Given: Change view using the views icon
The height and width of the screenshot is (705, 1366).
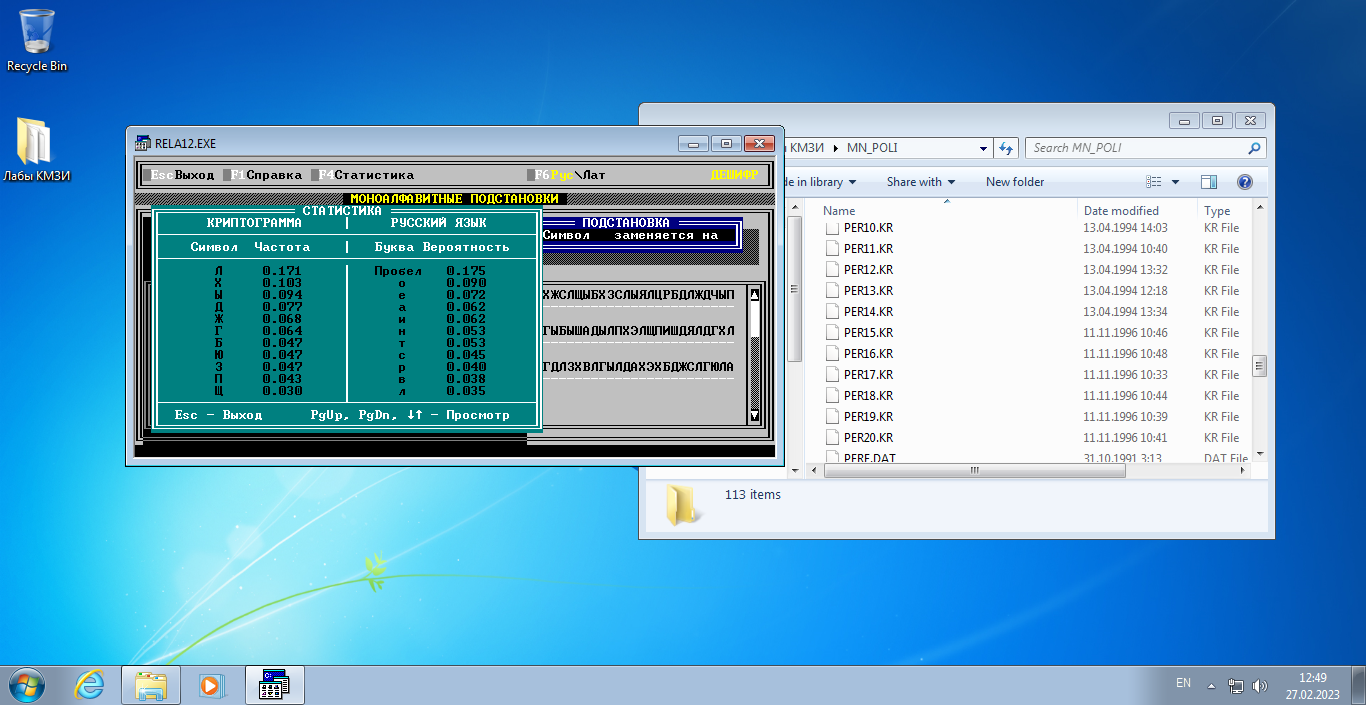Looking at the screenshot, I should [1154, 182].
